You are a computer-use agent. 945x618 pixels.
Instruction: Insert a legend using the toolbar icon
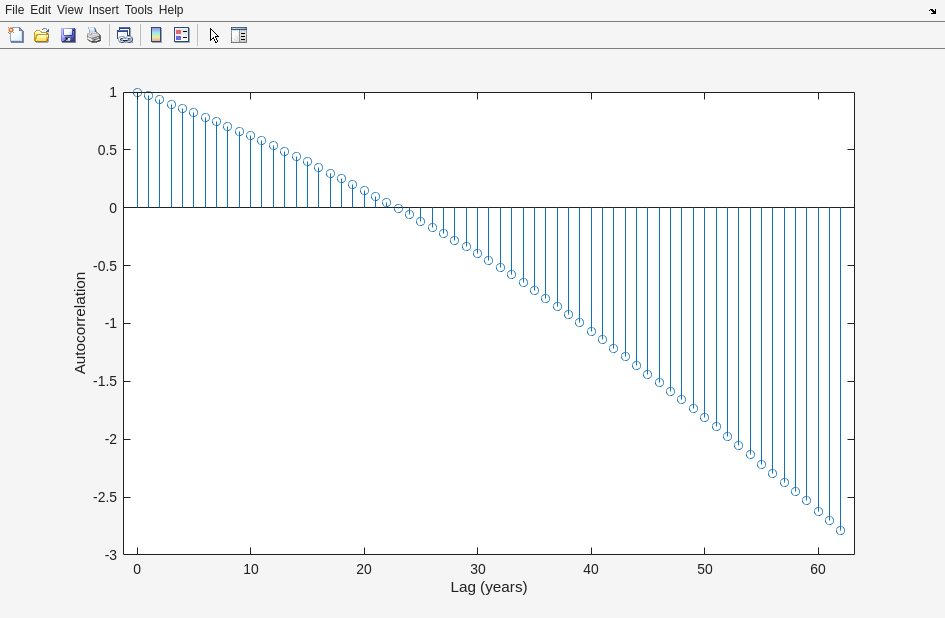(x=181, y=35)
